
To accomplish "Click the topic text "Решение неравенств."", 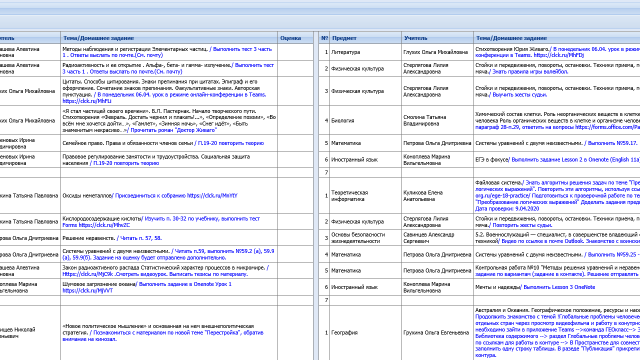I will pyautogui.click(x=89, y=238).
